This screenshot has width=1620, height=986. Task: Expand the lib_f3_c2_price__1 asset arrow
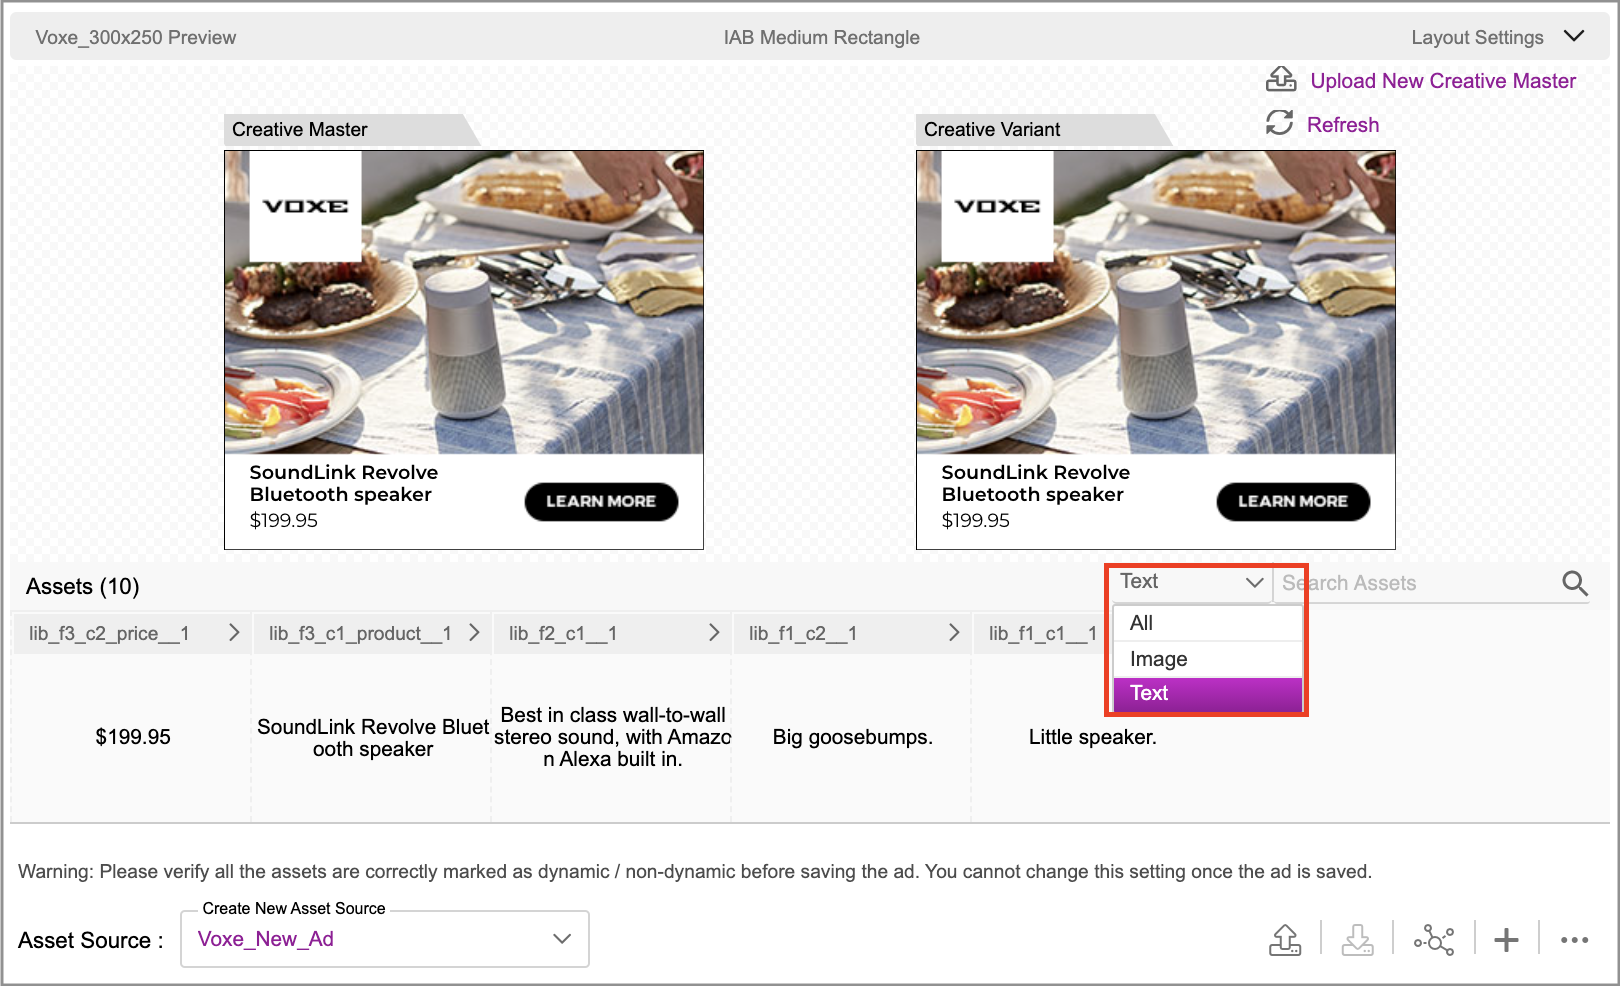[x=234, y=632]
